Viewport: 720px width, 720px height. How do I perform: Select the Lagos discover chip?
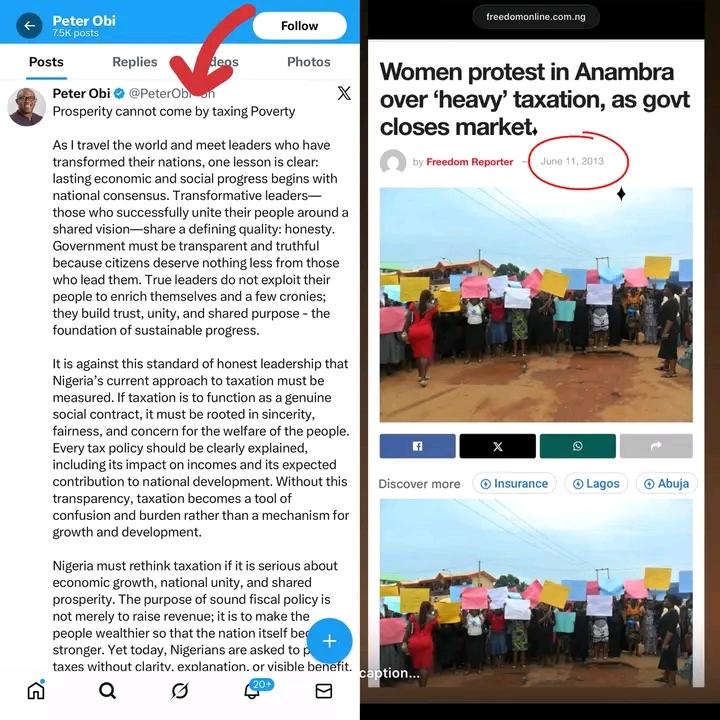pos(596,484)
